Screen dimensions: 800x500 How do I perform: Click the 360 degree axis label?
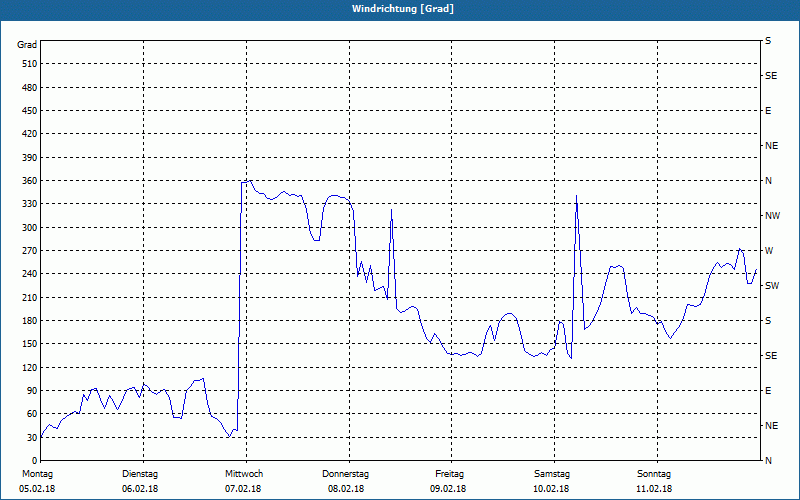point(30,181)
